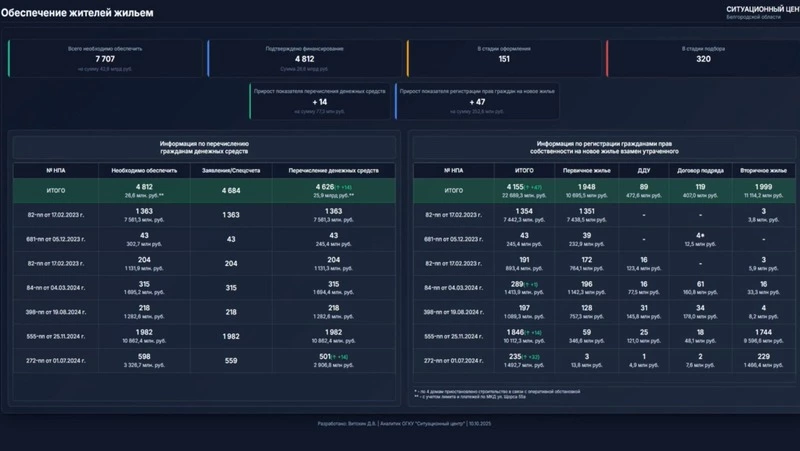Open the "Подтверждено финансирование" 4 812 card
The image size is (800, 451).
[304, 59]
